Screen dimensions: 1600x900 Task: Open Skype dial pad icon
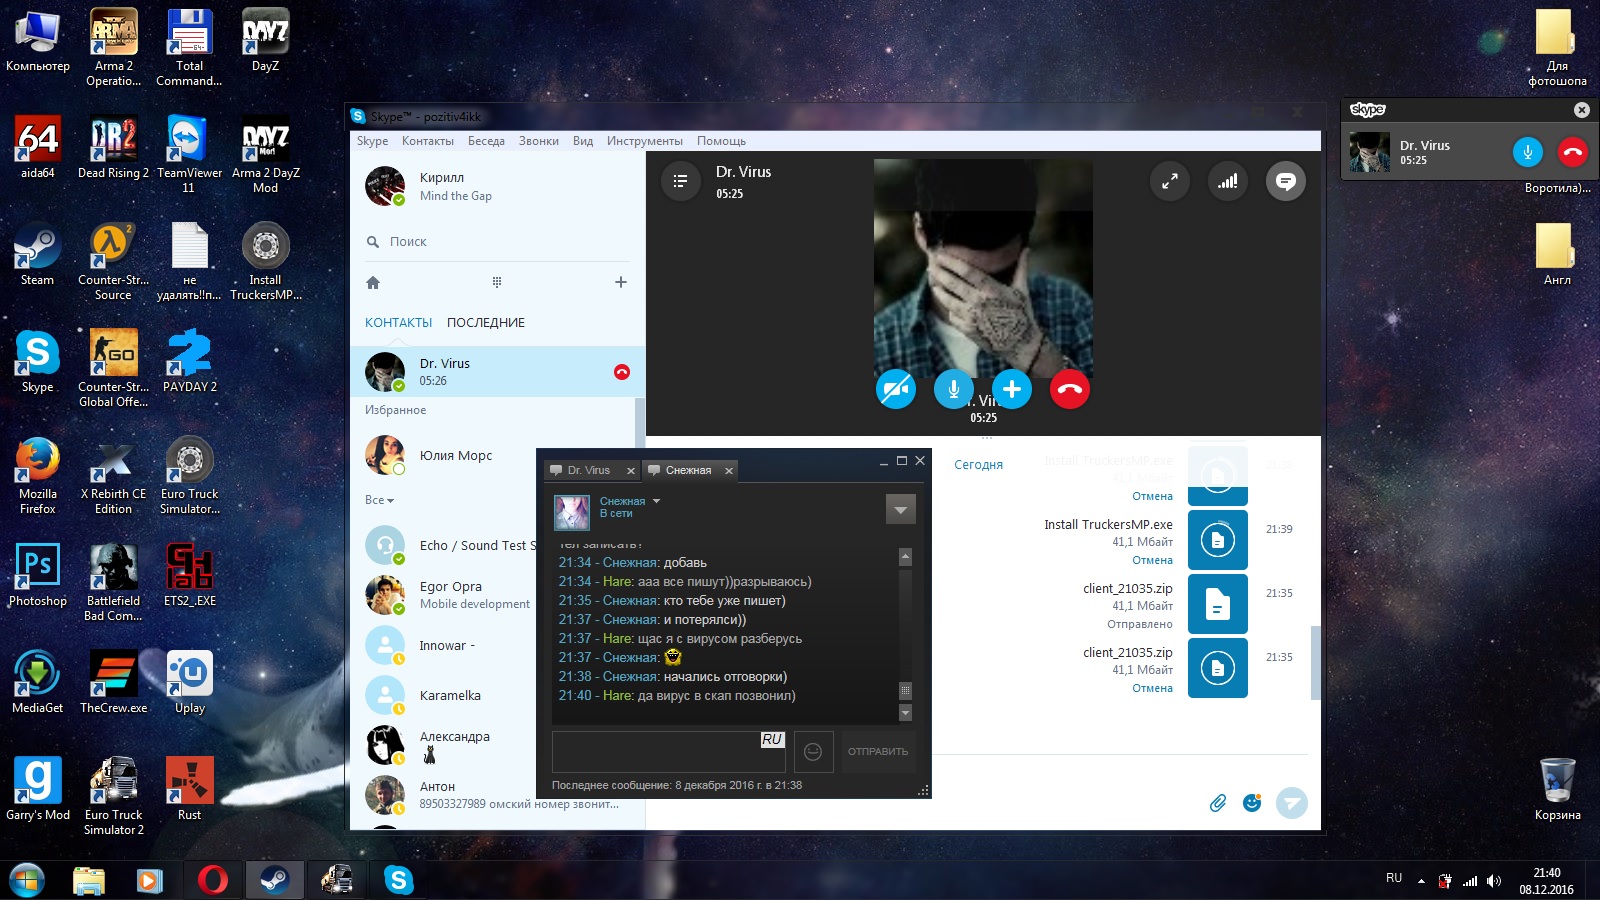click(x=497, y=282)
